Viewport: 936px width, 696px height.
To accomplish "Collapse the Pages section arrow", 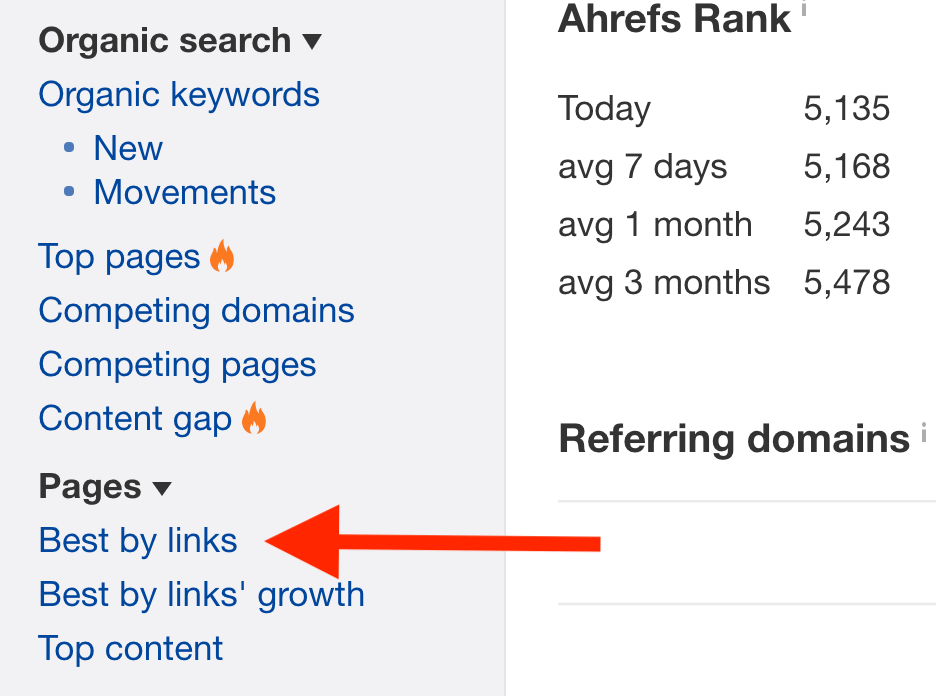I will tap(162, 488).
